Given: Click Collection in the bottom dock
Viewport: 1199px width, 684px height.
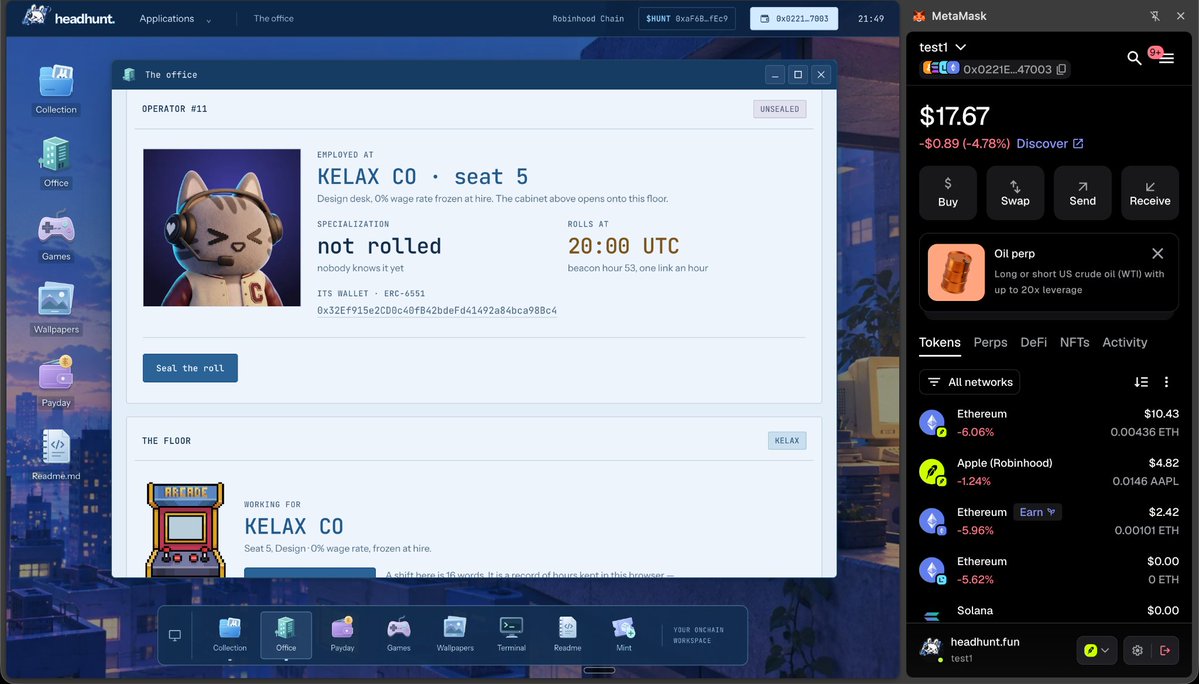Looking at the screenshot, I should click(229, 634).
